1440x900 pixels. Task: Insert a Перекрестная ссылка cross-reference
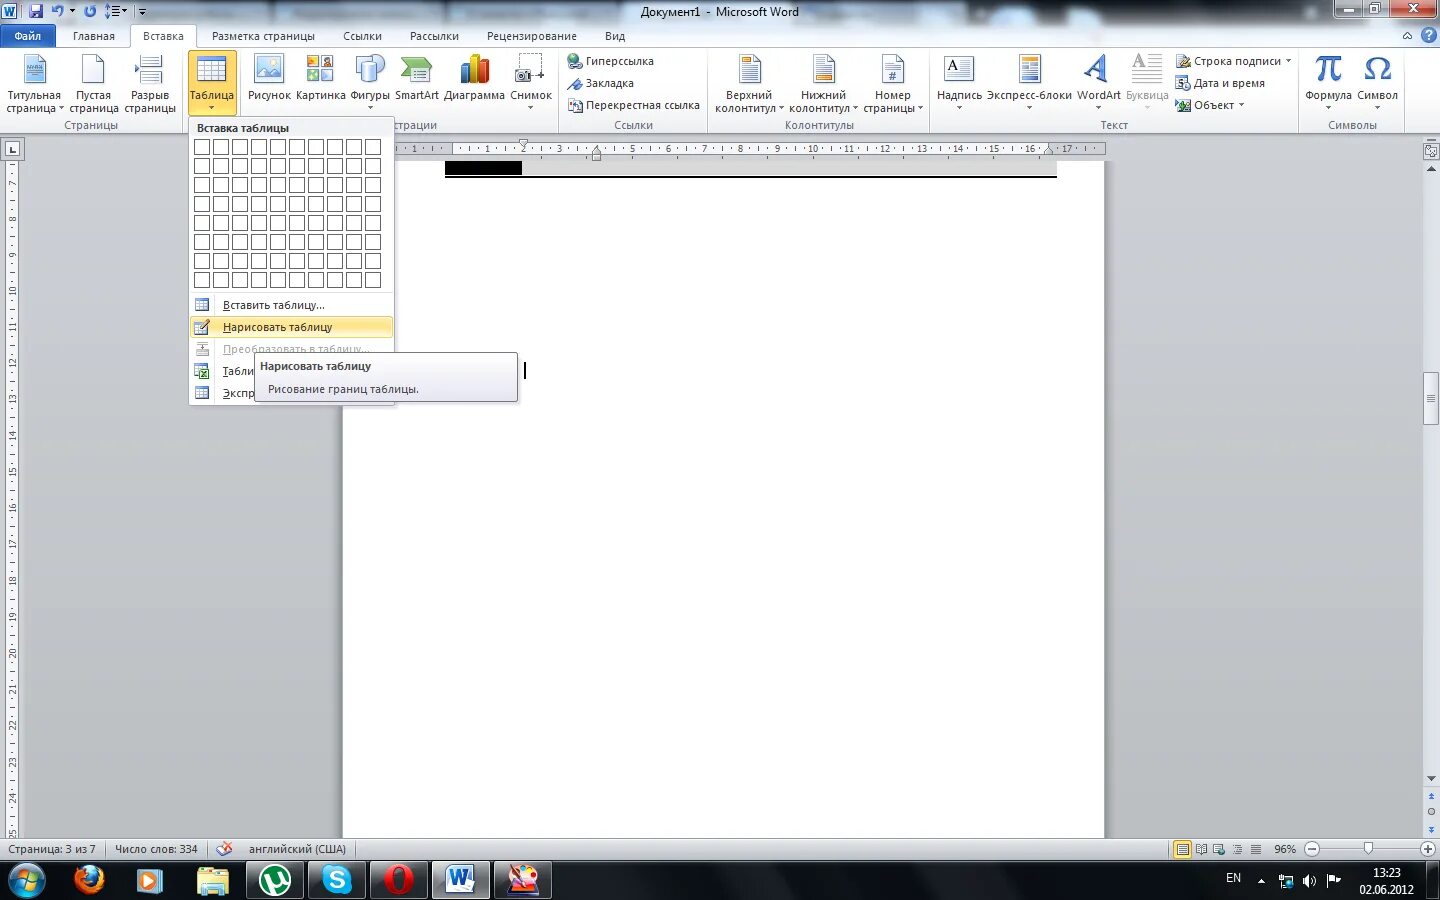(x=634, y=105)
